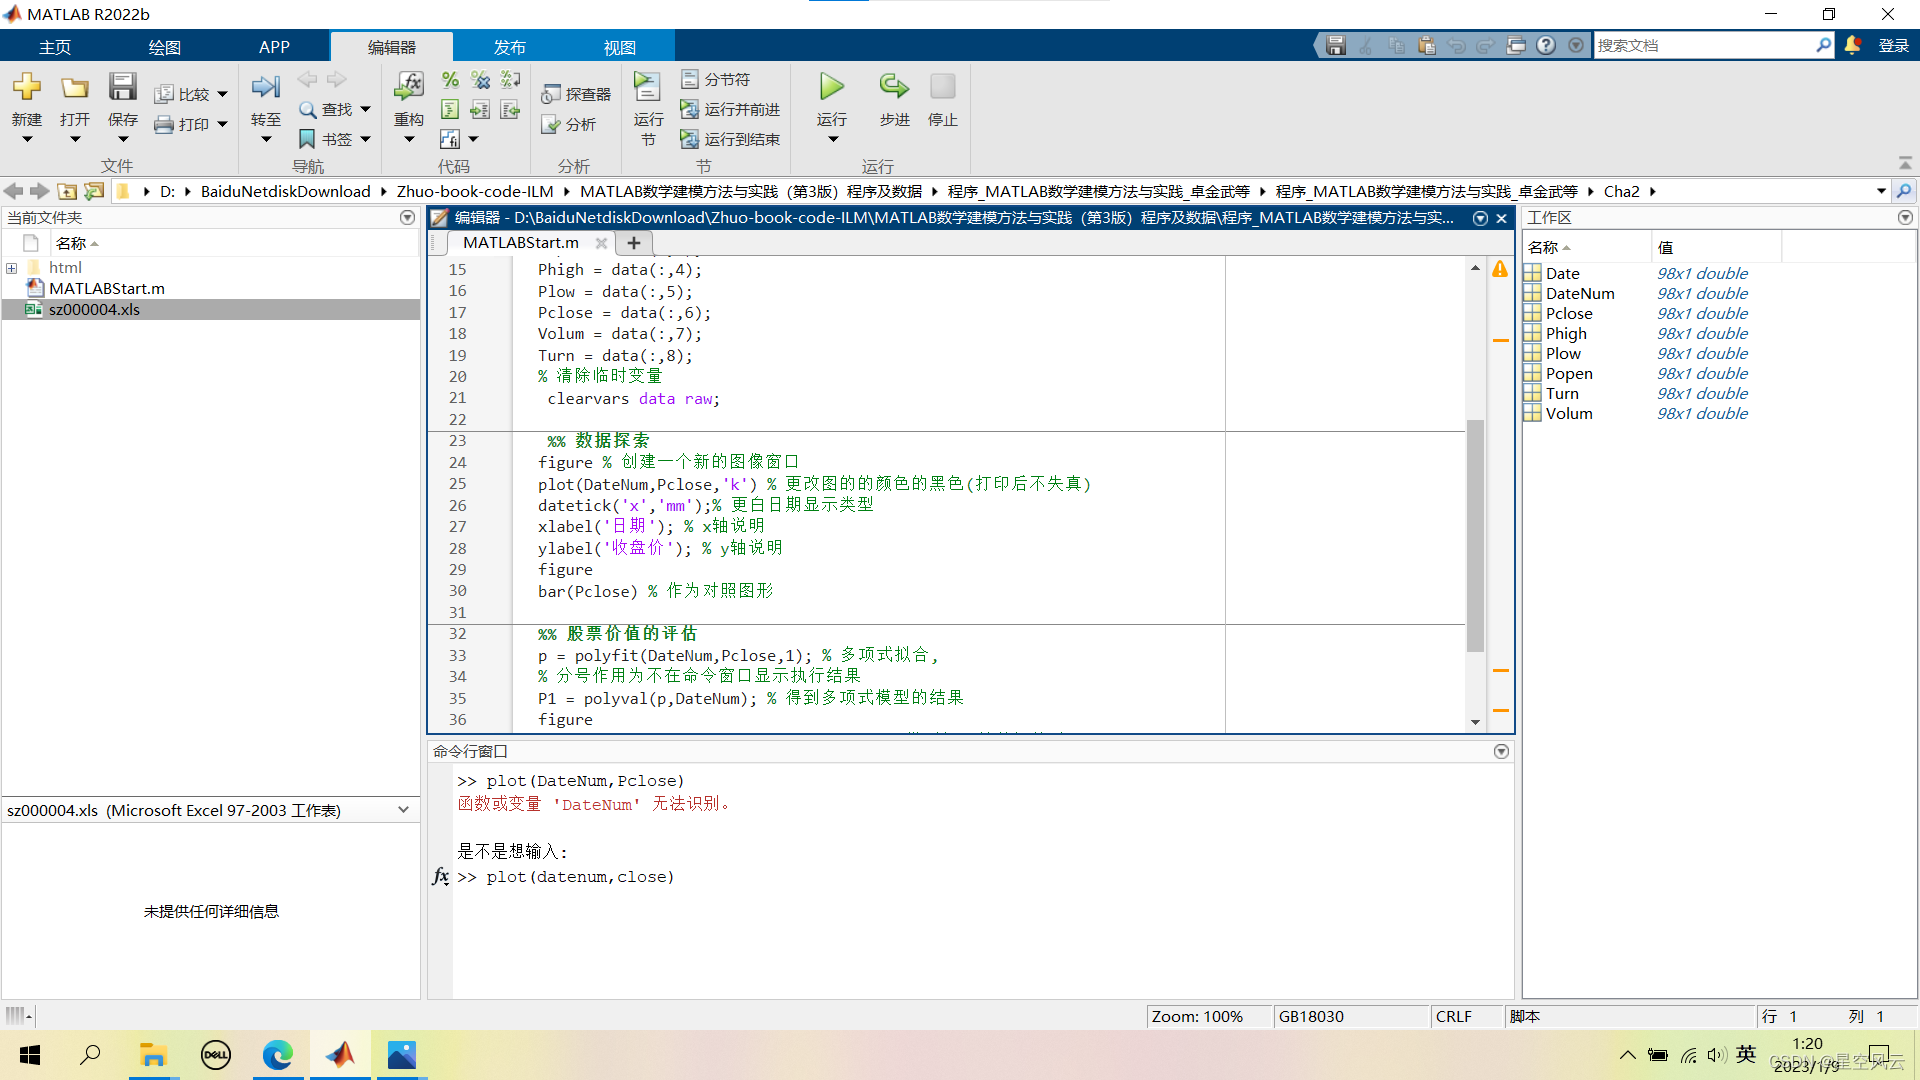Click the green Run (运行) button

click(831, 88)
